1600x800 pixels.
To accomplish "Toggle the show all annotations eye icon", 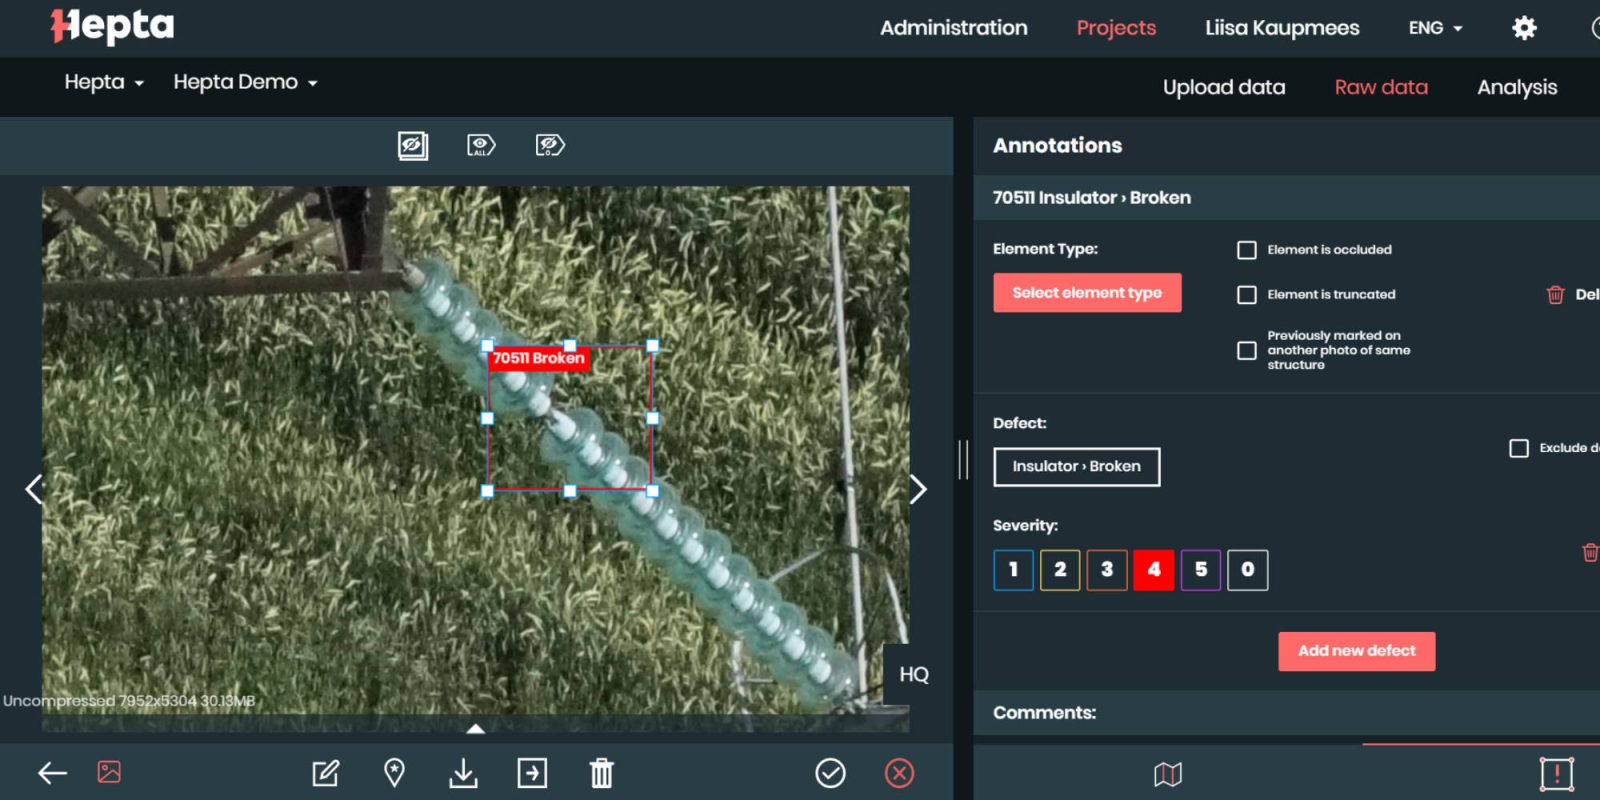I will 481,146.
